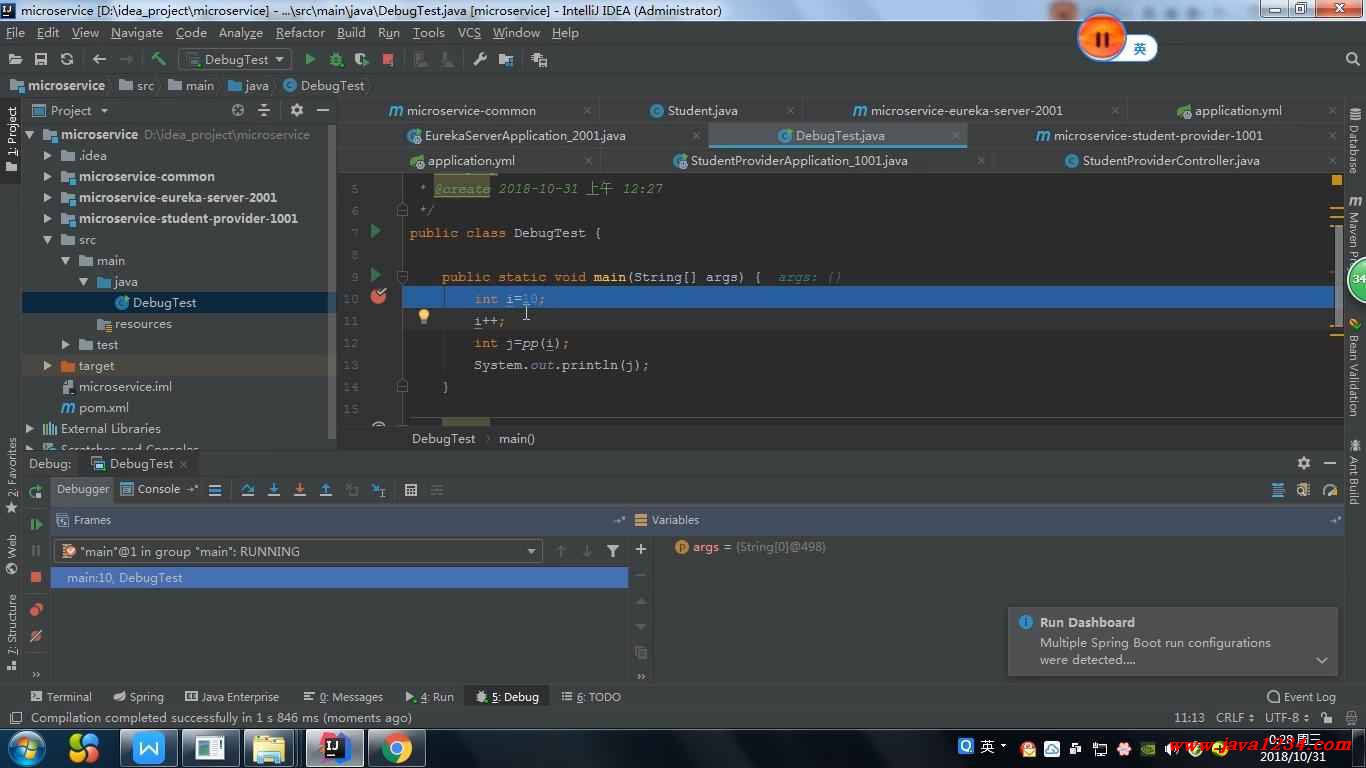Open Chrome from Windows taskbar

(396, 748)
